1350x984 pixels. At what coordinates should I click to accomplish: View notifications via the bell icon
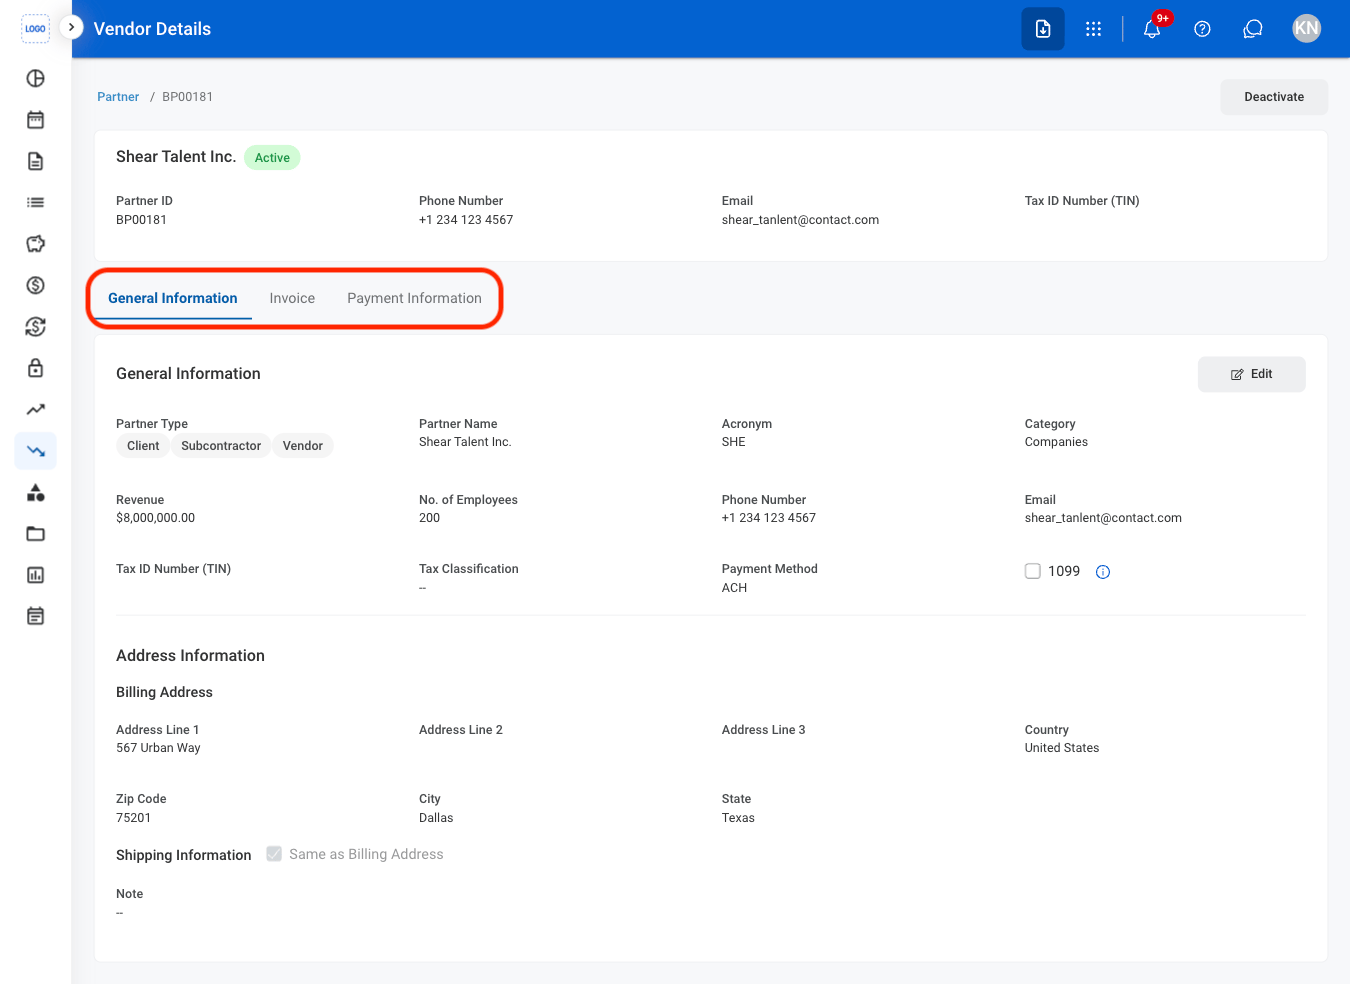point(1153,28)
